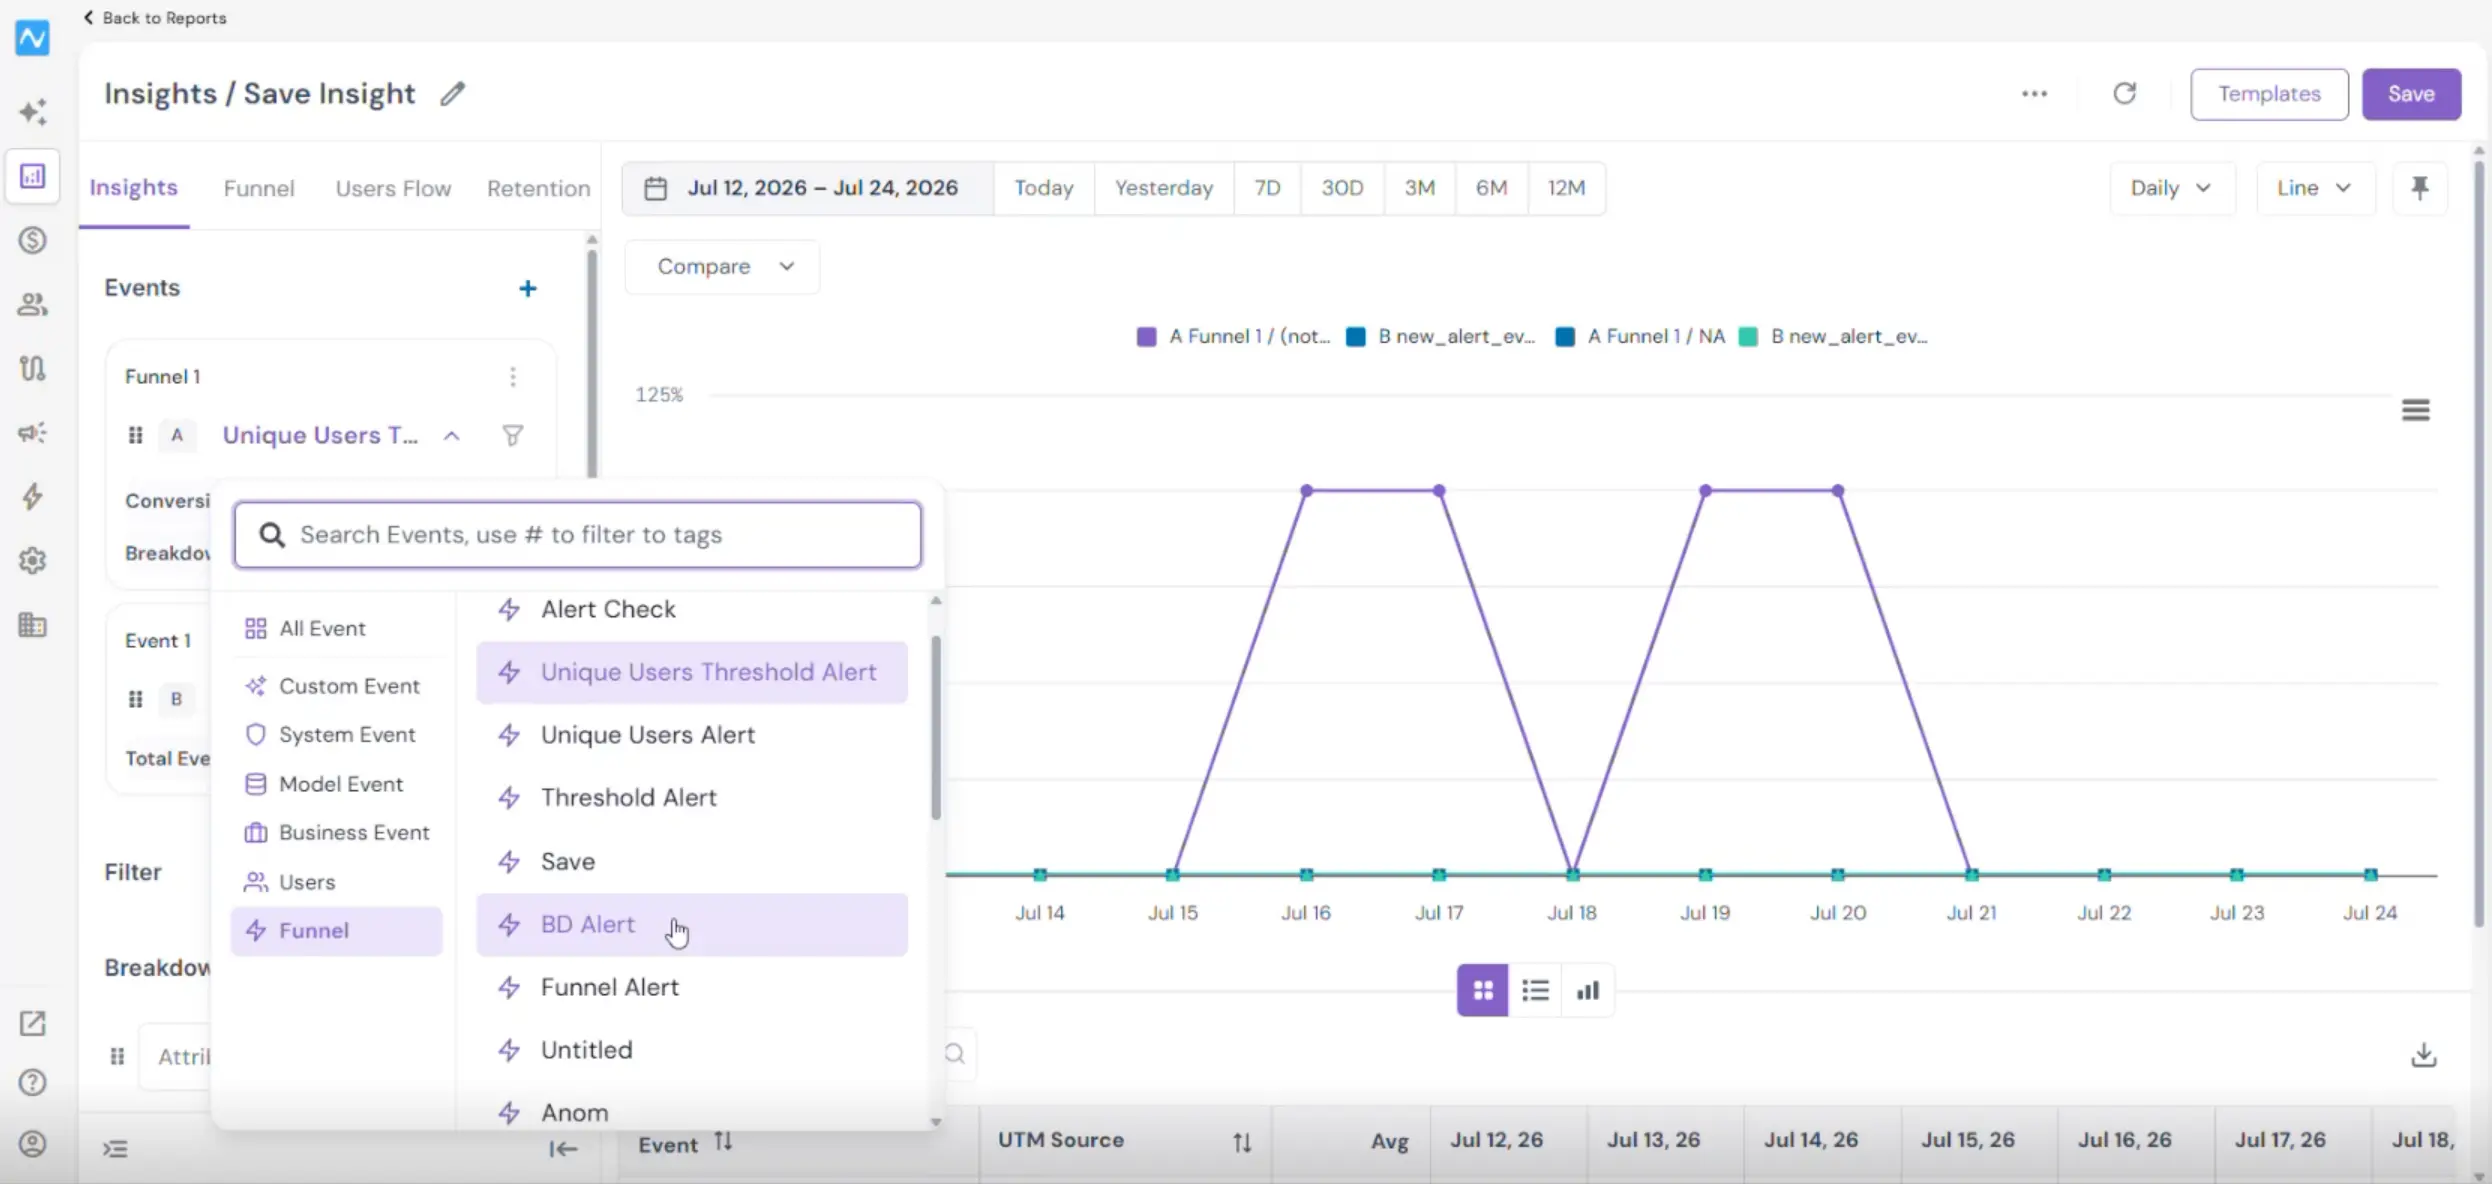The image size is (2492, 1184).
Task: Open the users sidebar icon
Action: click(x=32, y=304)
